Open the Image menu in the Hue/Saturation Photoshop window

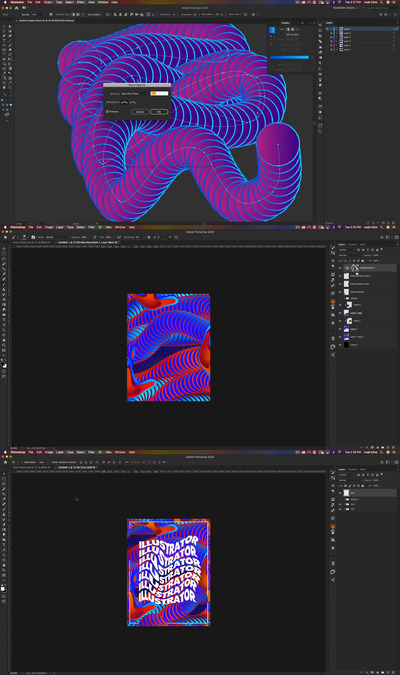(x=49, y=227)
